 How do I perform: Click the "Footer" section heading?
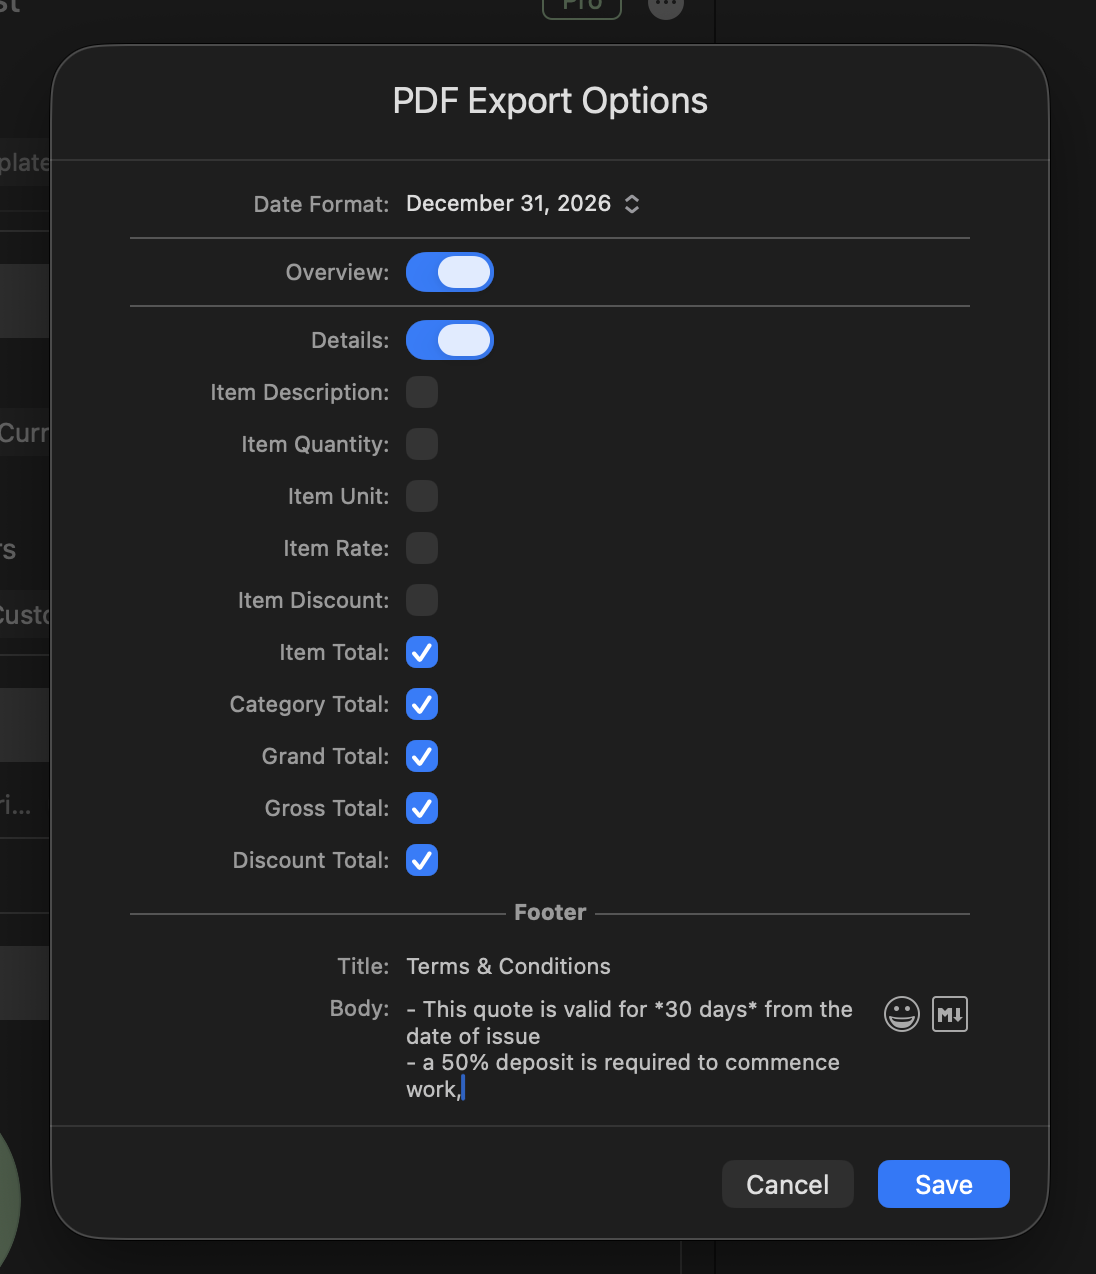pos(550,912)
